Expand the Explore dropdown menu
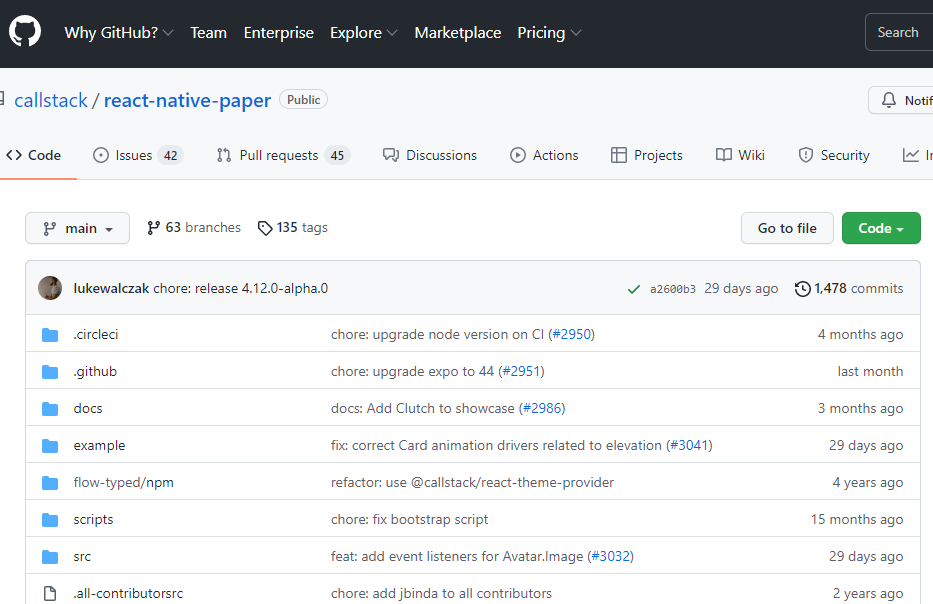933x604 pixels. pyautogui.click(x=364, y=32)
